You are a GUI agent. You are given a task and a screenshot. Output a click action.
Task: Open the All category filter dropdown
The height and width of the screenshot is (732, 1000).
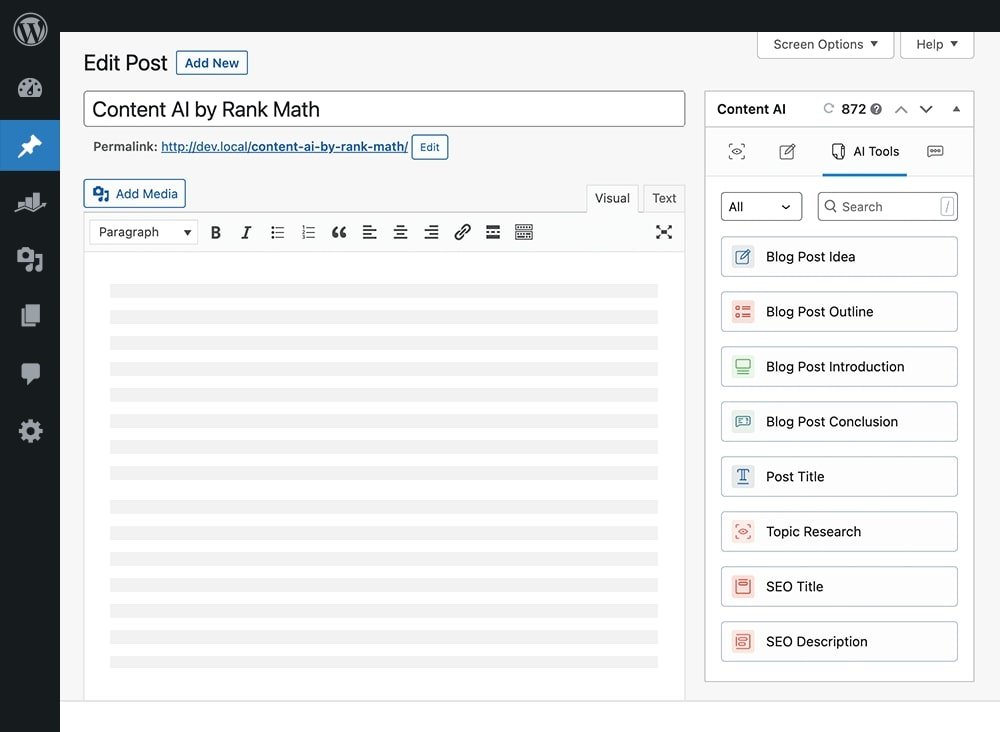coord(761,206)
